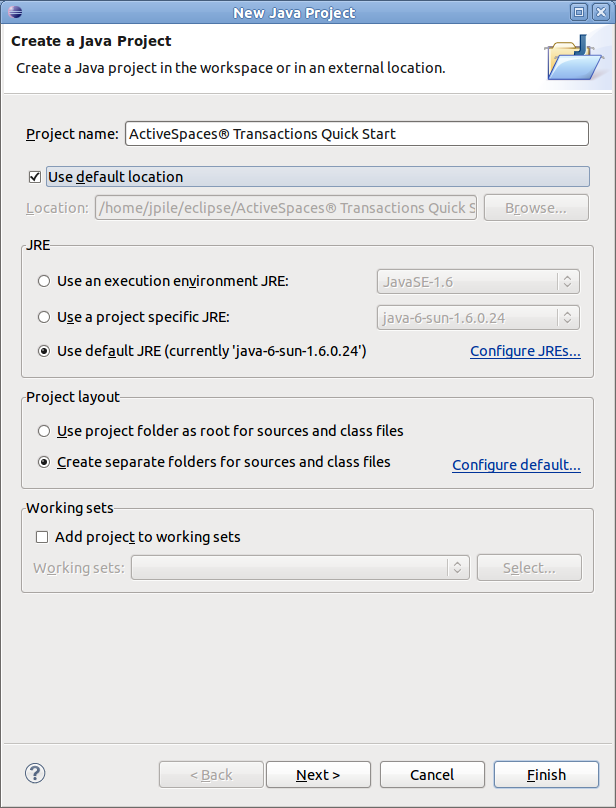
Task: Open Configure JREs settings
Action: pos(525,350)
